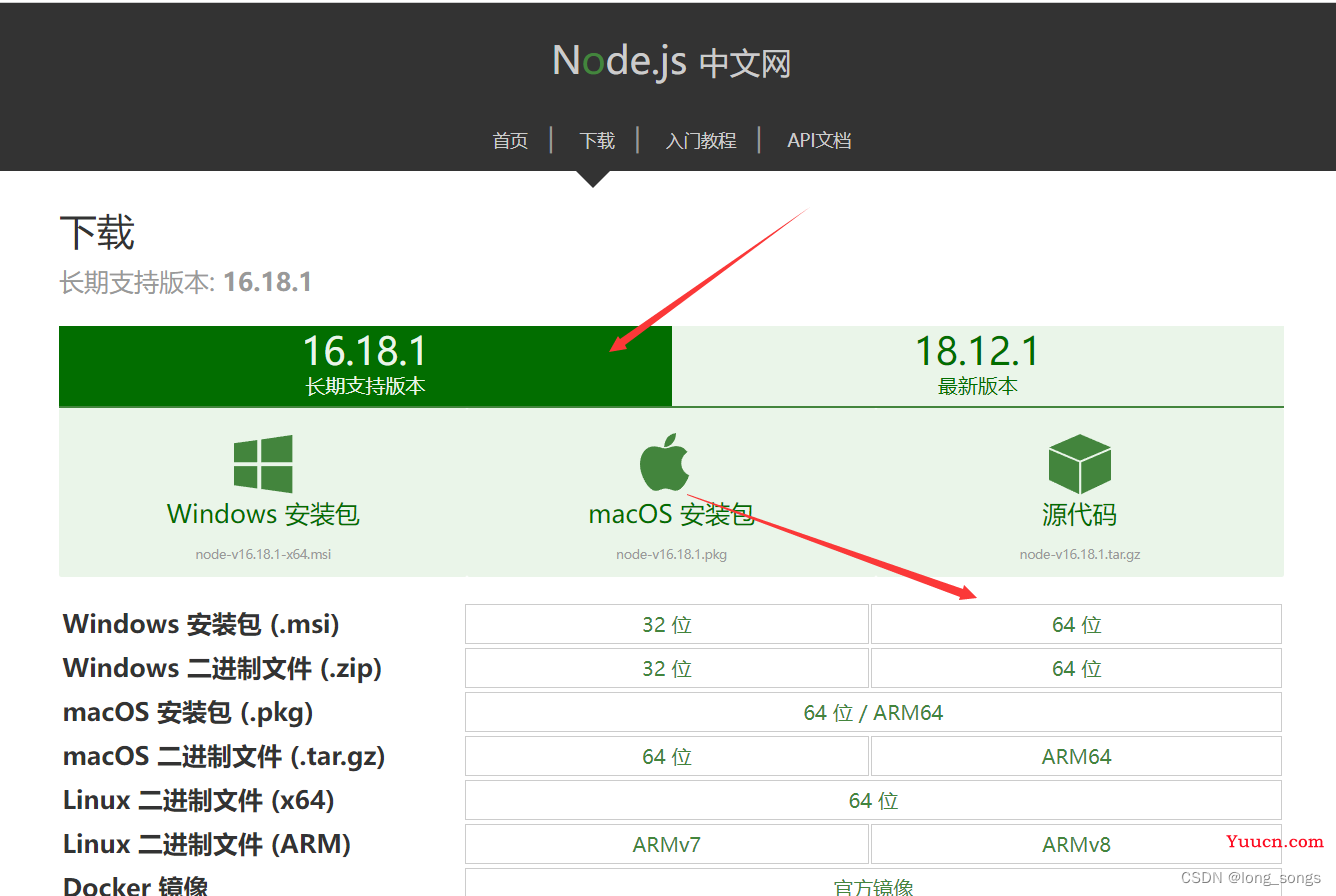
Task: Download 32 位 Windows 安装包 (.msi)
Action: point(667,624)
